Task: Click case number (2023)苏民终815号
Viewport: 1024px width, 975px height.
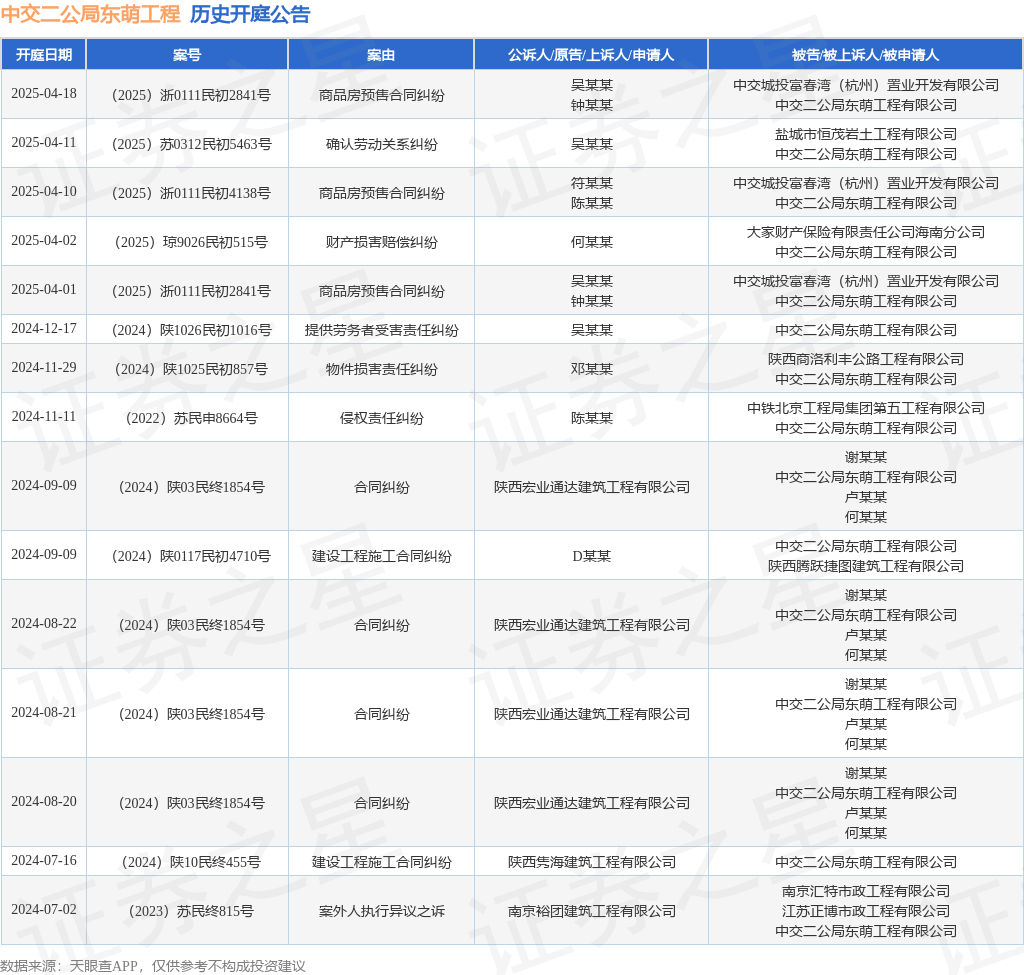Action: point(191,912)
